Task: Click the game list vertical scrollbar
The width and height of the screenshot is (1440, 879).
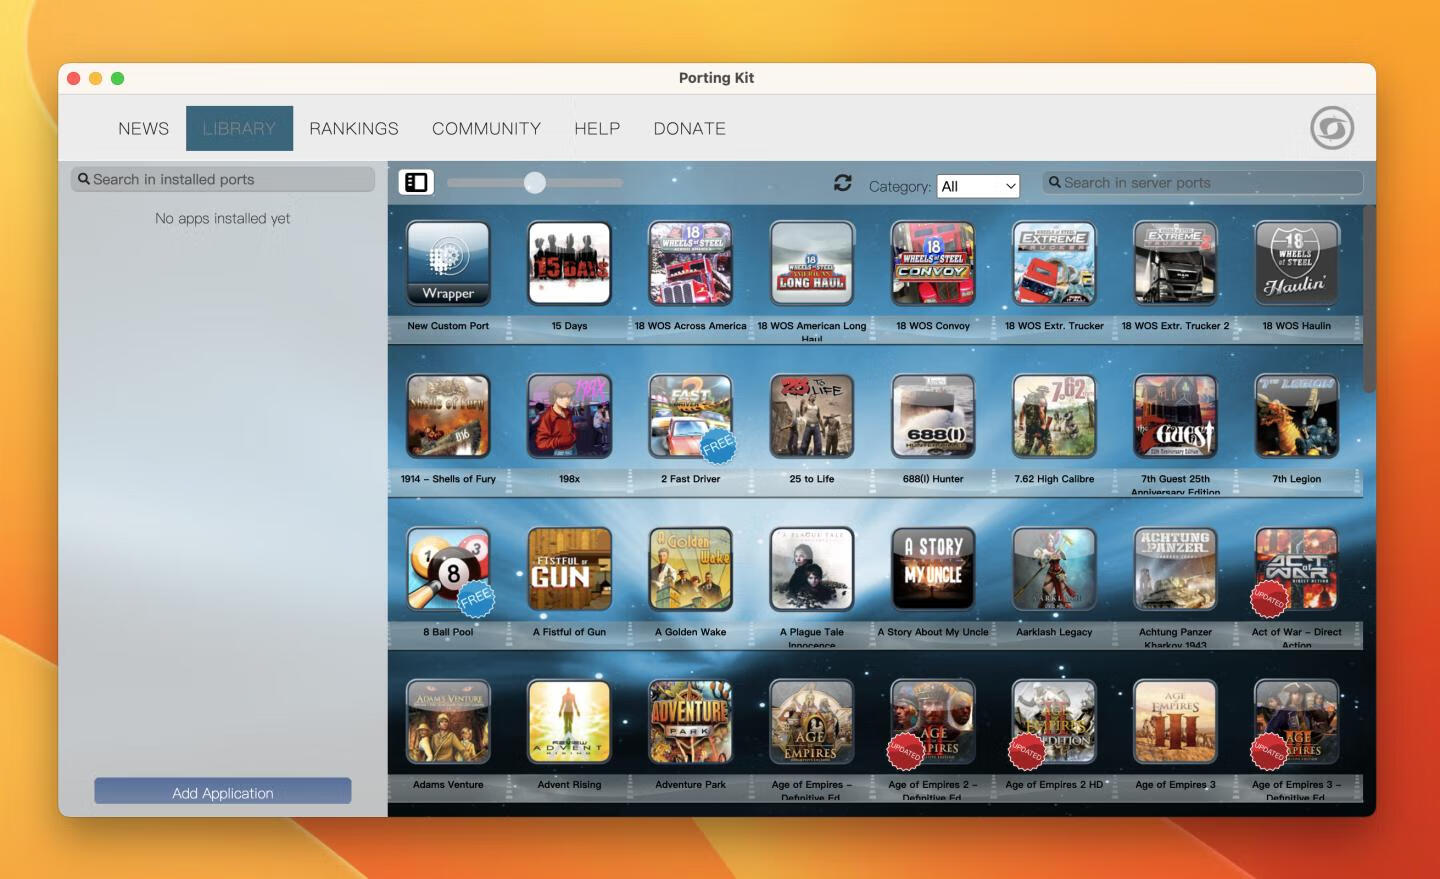Action: click(x=1369, y=300)
